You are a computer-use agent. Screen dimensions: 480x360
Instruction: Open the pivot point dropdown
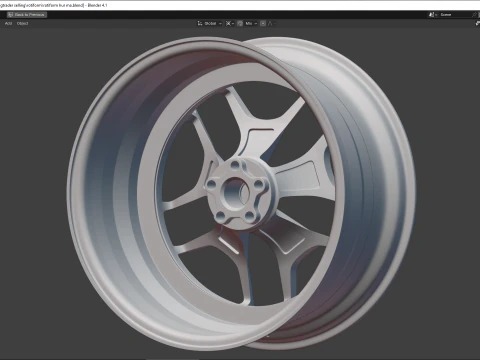click(x=230, y=23)
